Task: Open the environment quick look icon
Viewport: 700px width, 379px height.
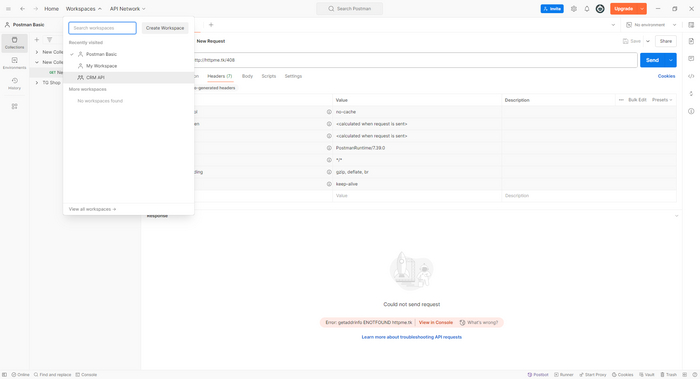Action: (691, 25)
